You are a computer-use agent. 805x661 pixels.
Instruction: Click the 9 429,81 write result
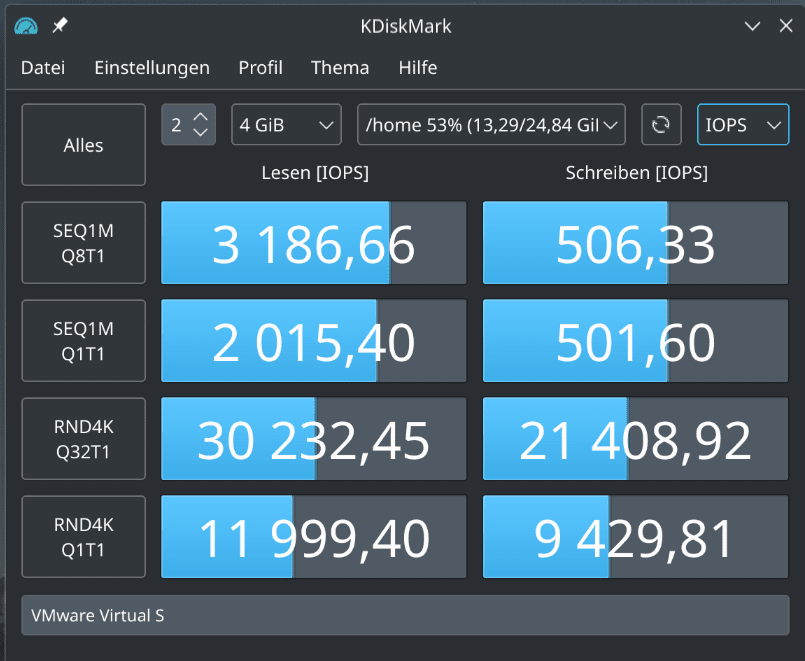coord(636,537)
